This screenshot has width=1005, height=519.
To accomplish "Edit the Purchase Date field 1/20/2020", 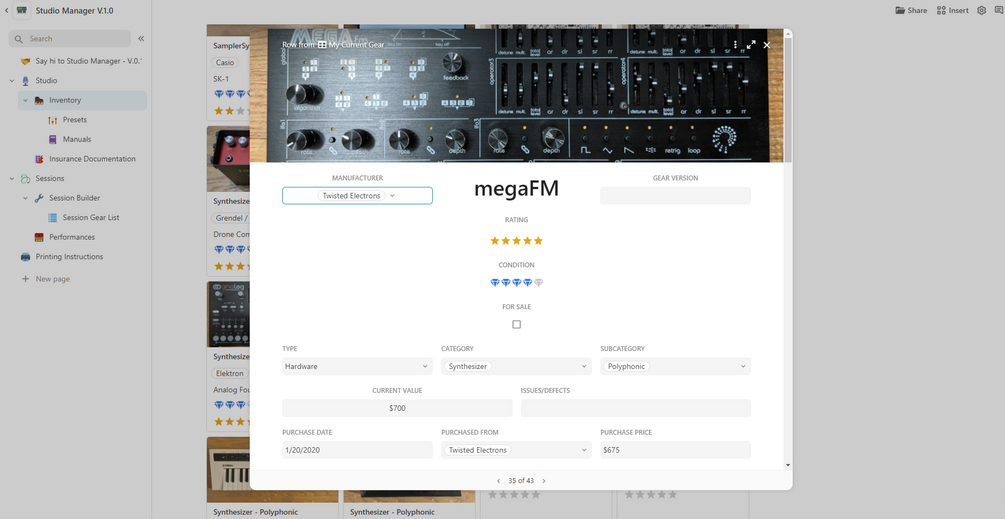I will [357, 450].
